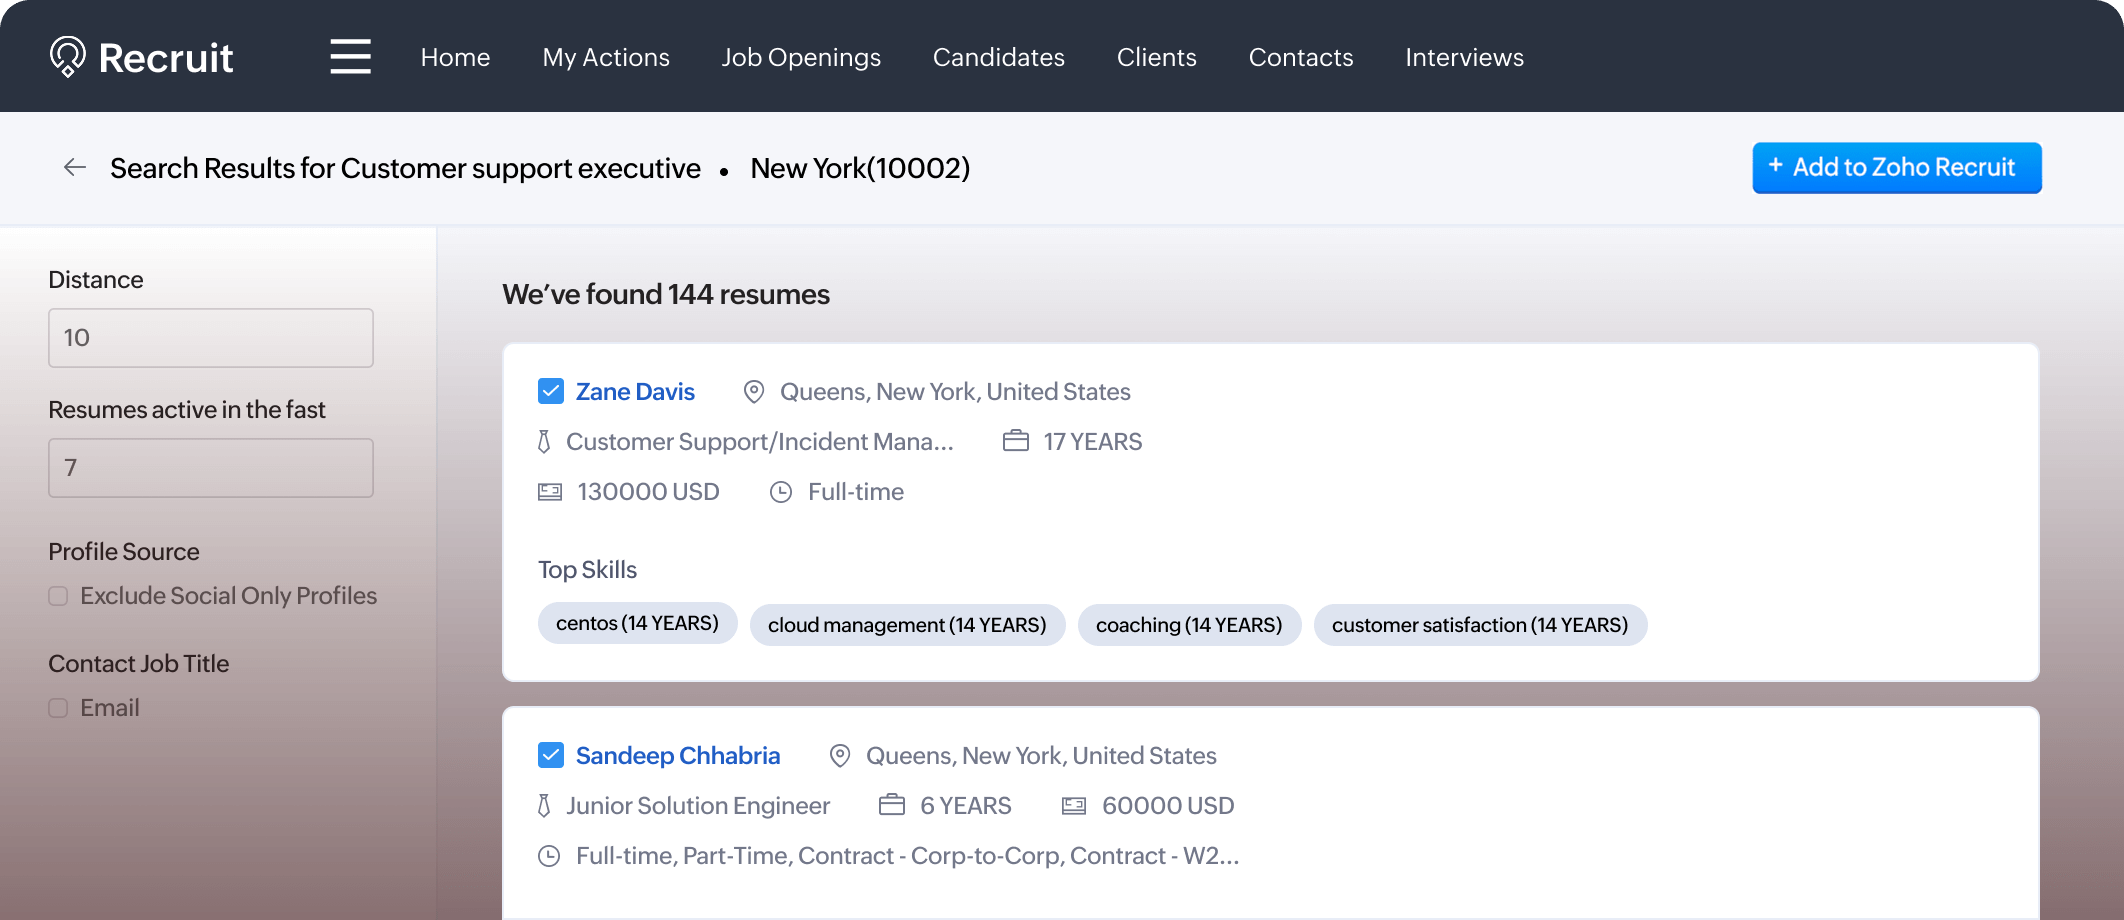Open the Job Openings menu
Image resolution: width=2124 pixels, height=920 pixels.
tap(800, 57)
